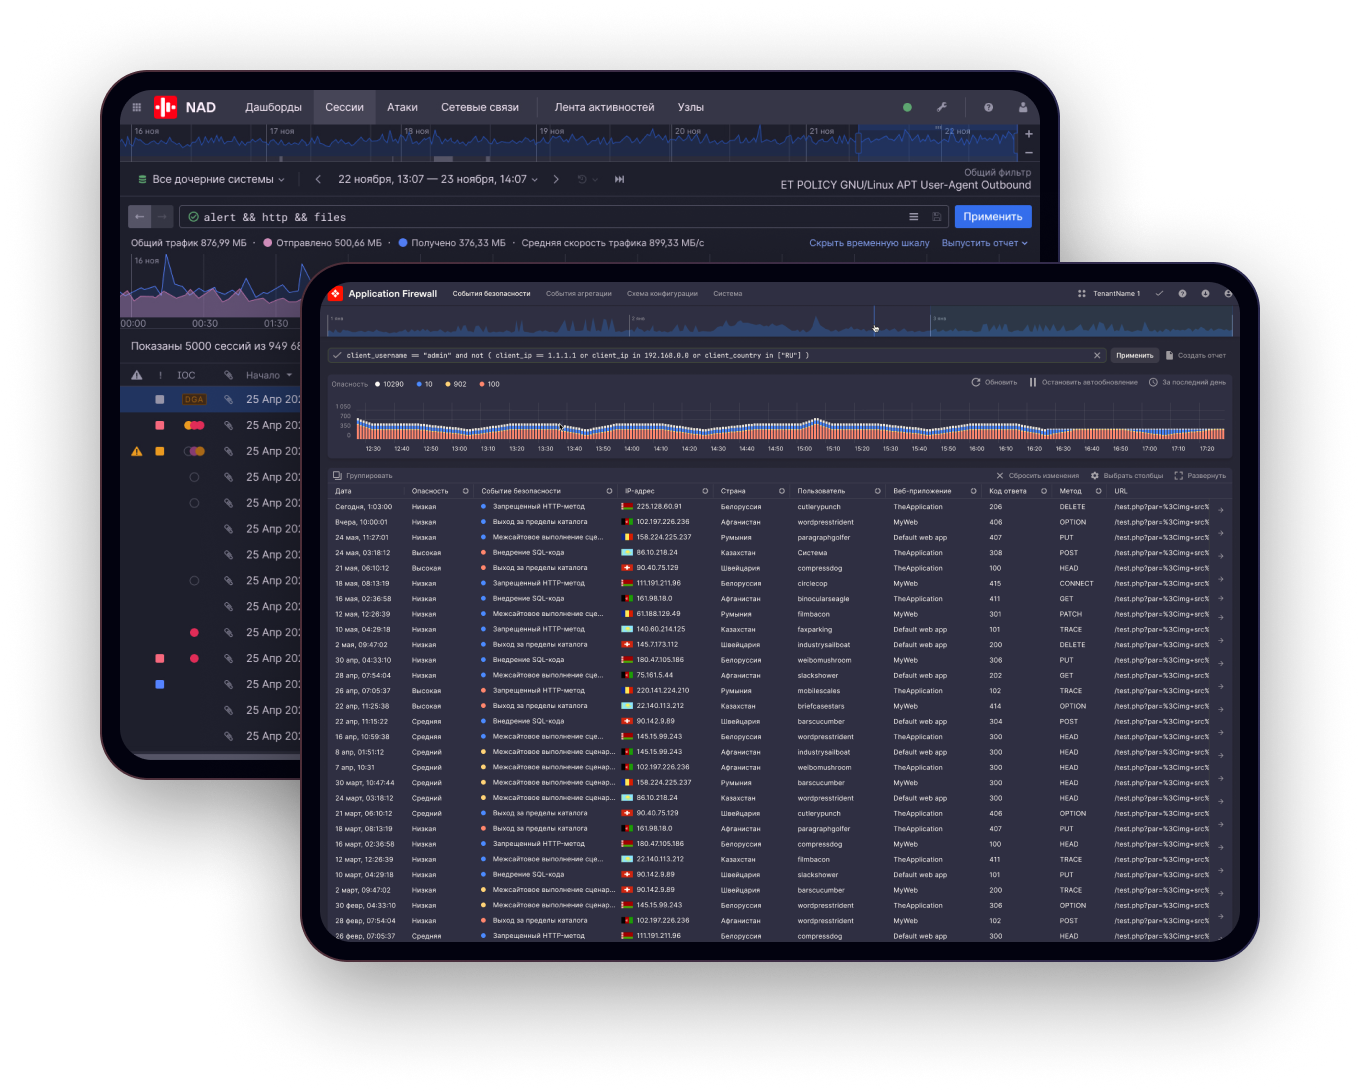Expand the "Все дочерние системы" dropdown
The image size is (1360, 1092).
click(211, 179)
